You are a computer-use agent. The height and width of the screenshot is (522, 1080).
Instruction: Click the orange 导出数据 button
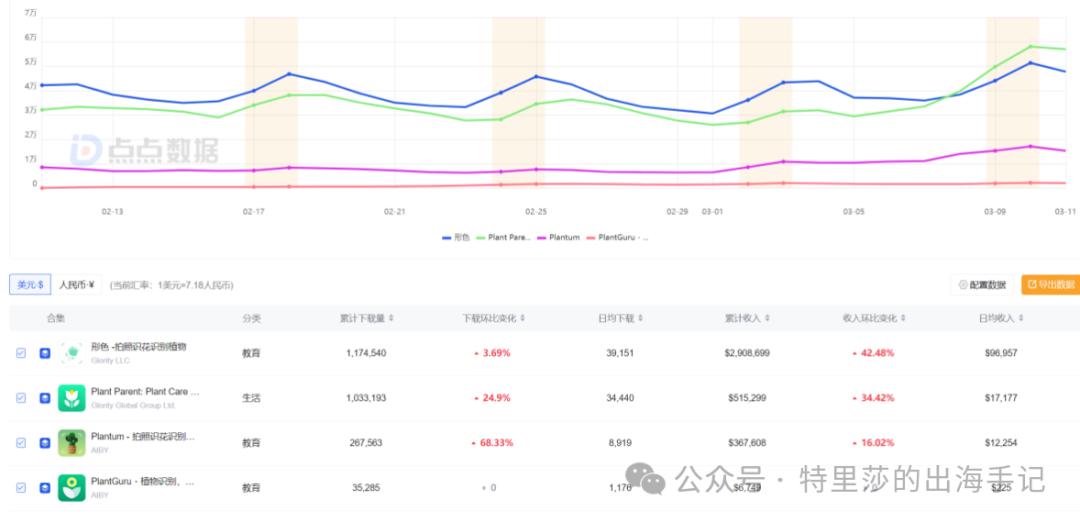(x=1050, y=284)
